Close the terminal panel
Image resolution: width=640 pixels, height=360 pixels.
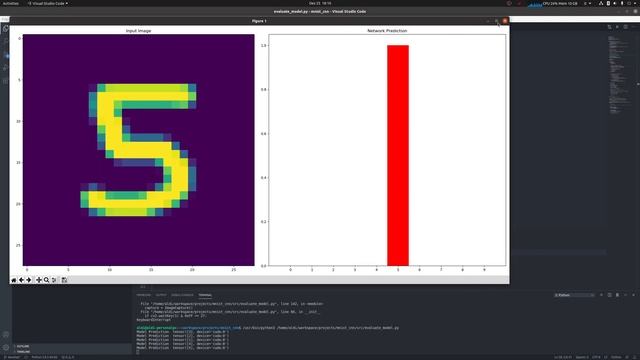[x=633, y=295]
